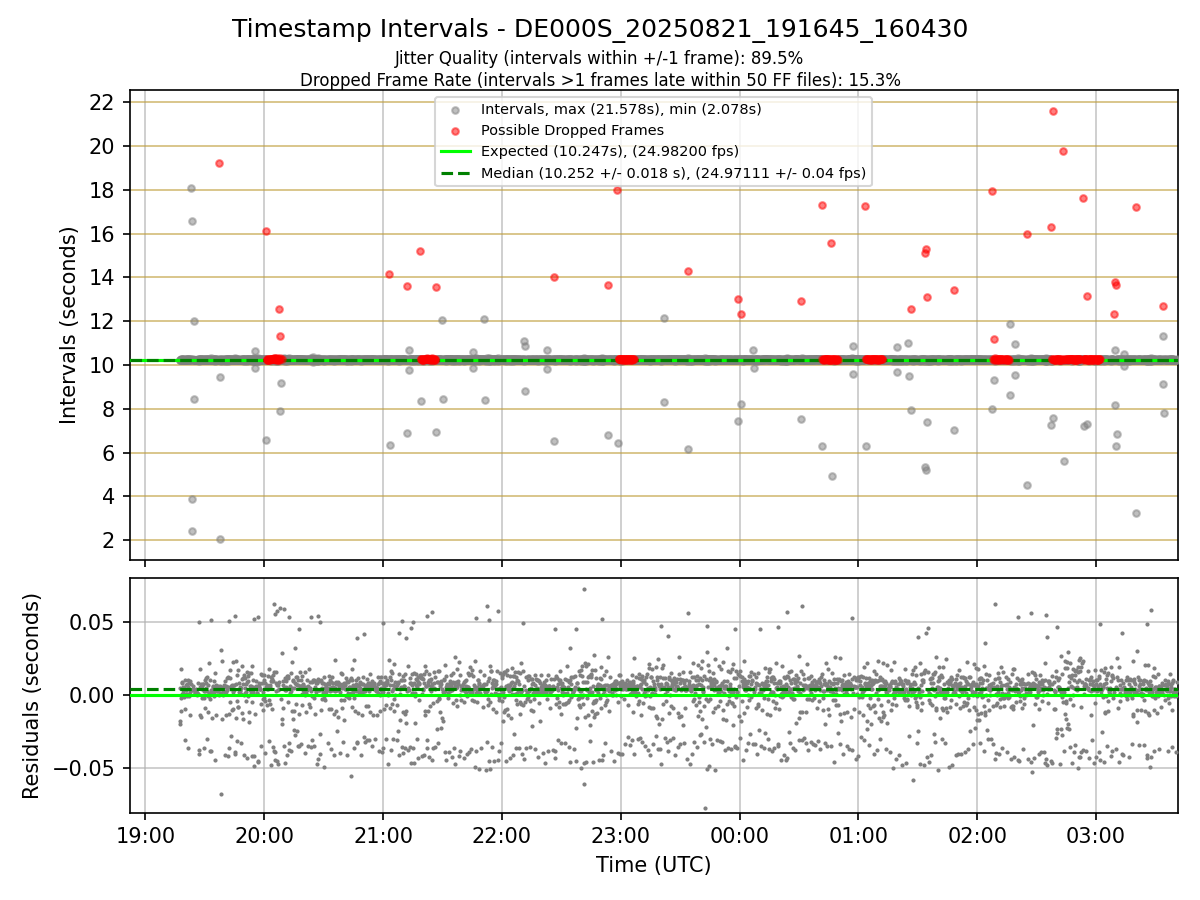
Task: Click the solid green line sample in the legend
Action: [x=455, y=152]
